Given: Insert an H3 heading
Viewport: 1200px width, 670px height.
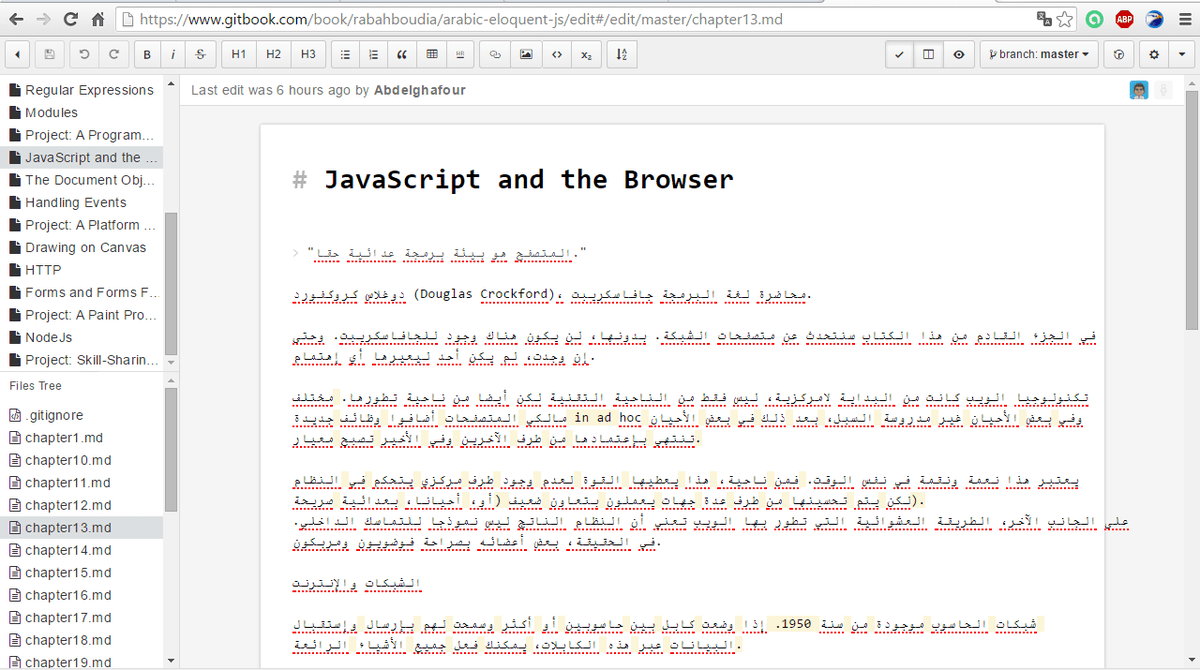Looking at the screenshot, I should click(308, 54).
